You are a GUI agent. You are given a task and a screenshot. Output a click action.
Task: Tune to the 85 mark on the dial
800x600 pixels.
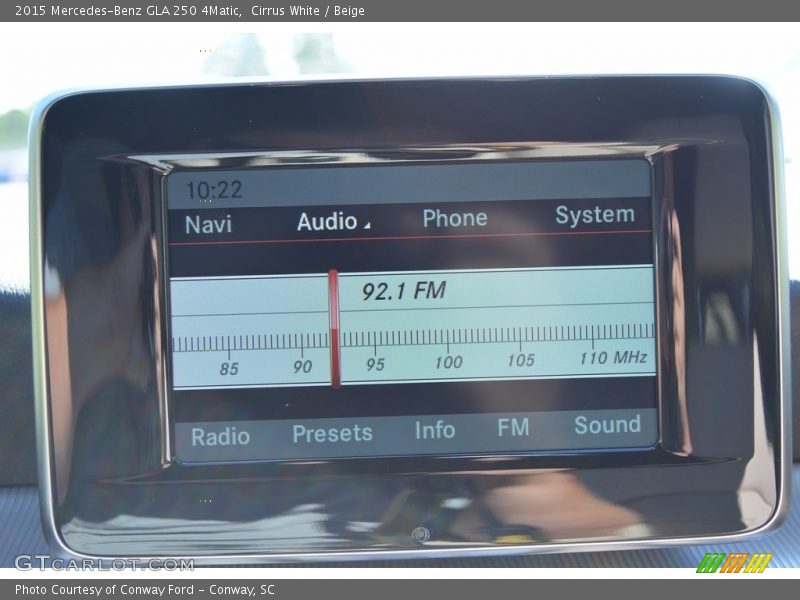click(229, 368)
